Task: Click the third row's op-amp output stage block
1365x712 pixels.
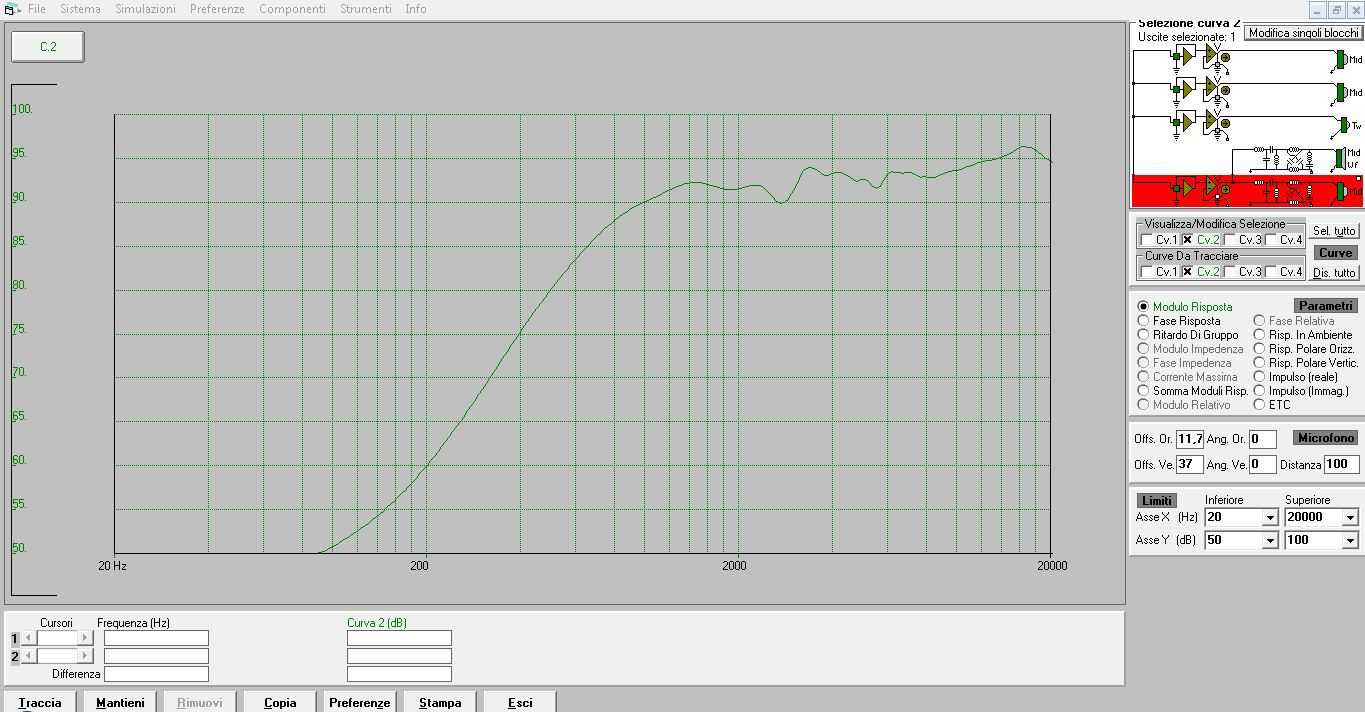Action: click(x=1216, y=124)
